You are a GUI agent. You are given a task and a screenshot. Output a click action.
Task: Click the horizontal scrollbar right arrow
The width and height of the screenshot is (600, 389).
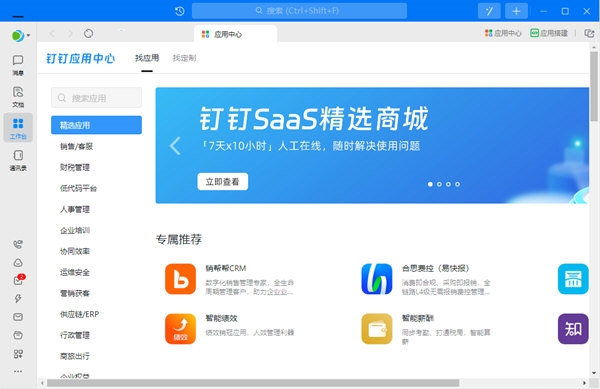(584, 383)
